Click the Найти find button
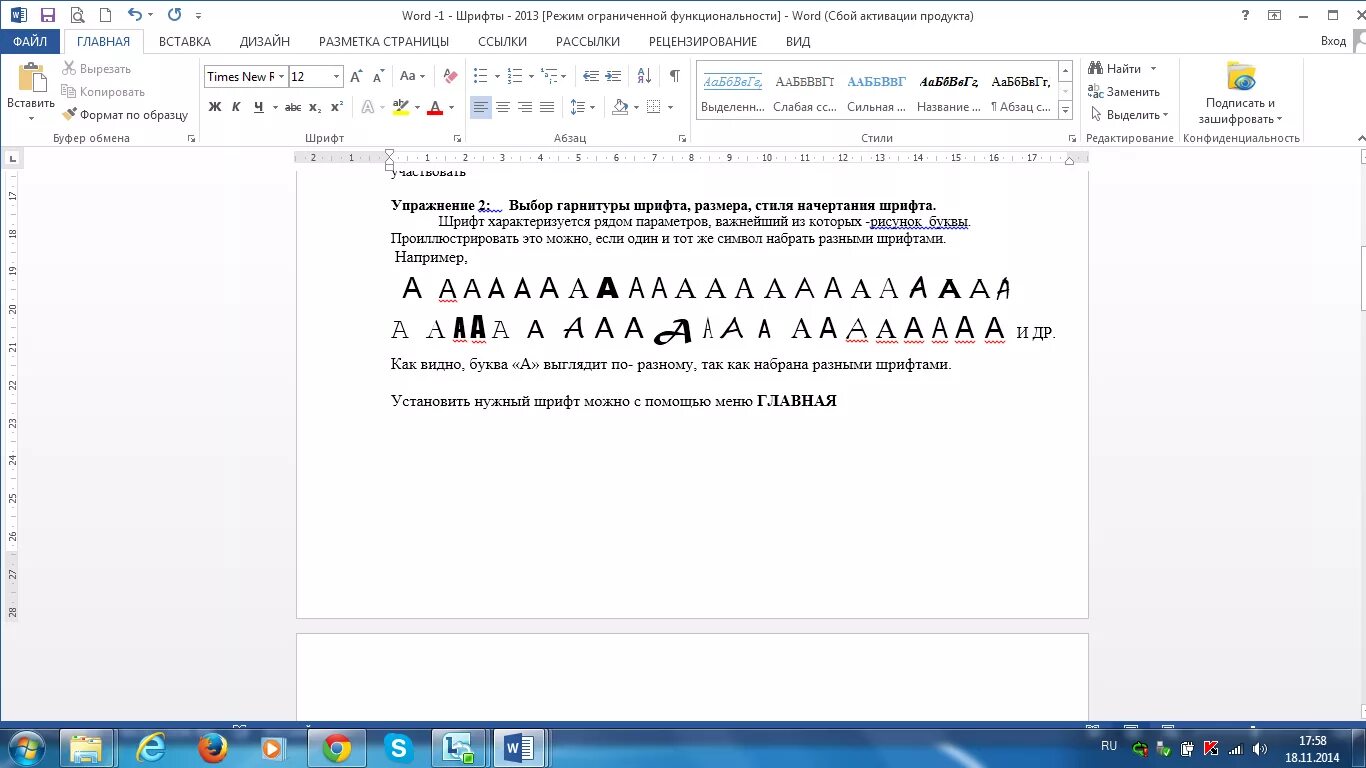 coord(1115,69)
